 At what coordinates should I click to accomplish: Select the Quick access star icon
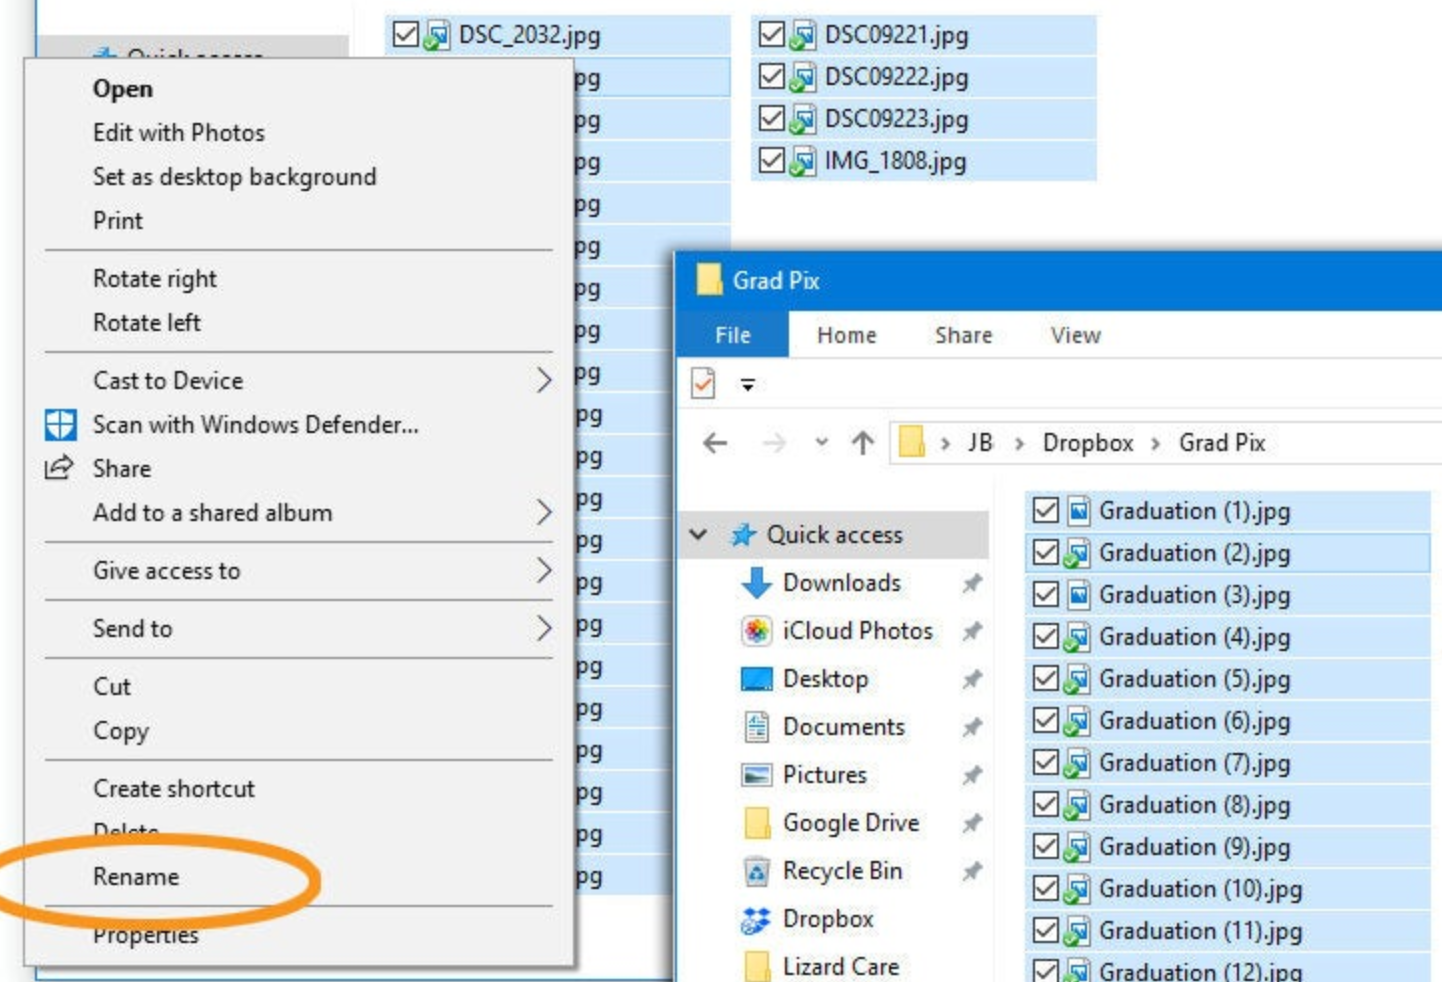(x=744, y=534)
